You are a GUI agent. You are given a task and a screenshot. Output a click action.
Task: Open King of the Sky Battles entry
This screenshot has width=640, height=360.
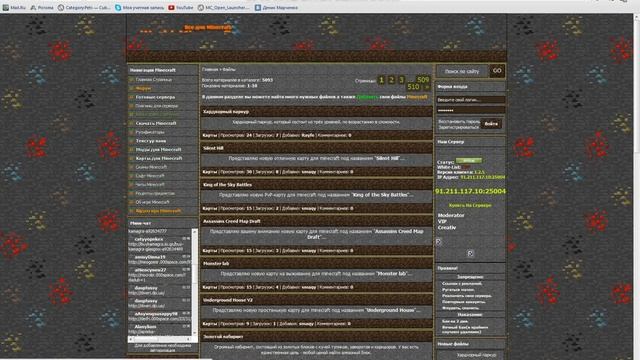pyautogui.click(x=227, y=185)
